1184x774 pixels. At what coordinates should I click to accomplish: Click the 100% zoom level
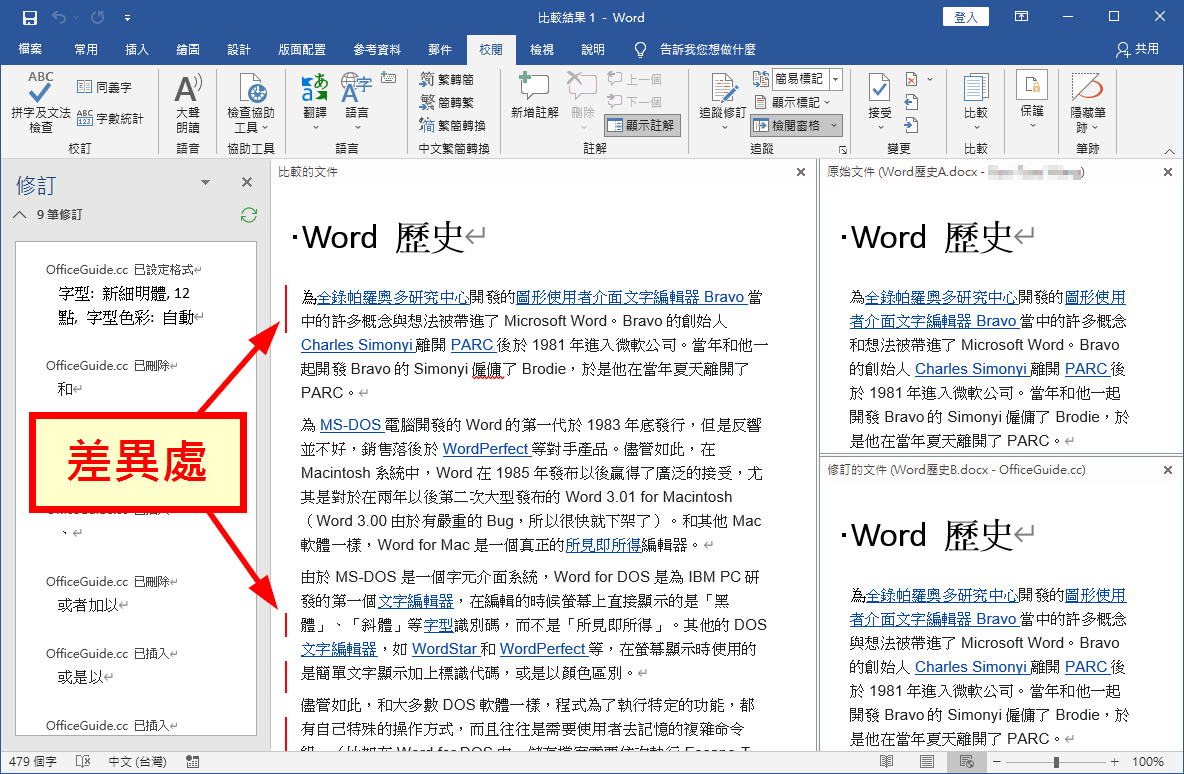point(1148,762)
